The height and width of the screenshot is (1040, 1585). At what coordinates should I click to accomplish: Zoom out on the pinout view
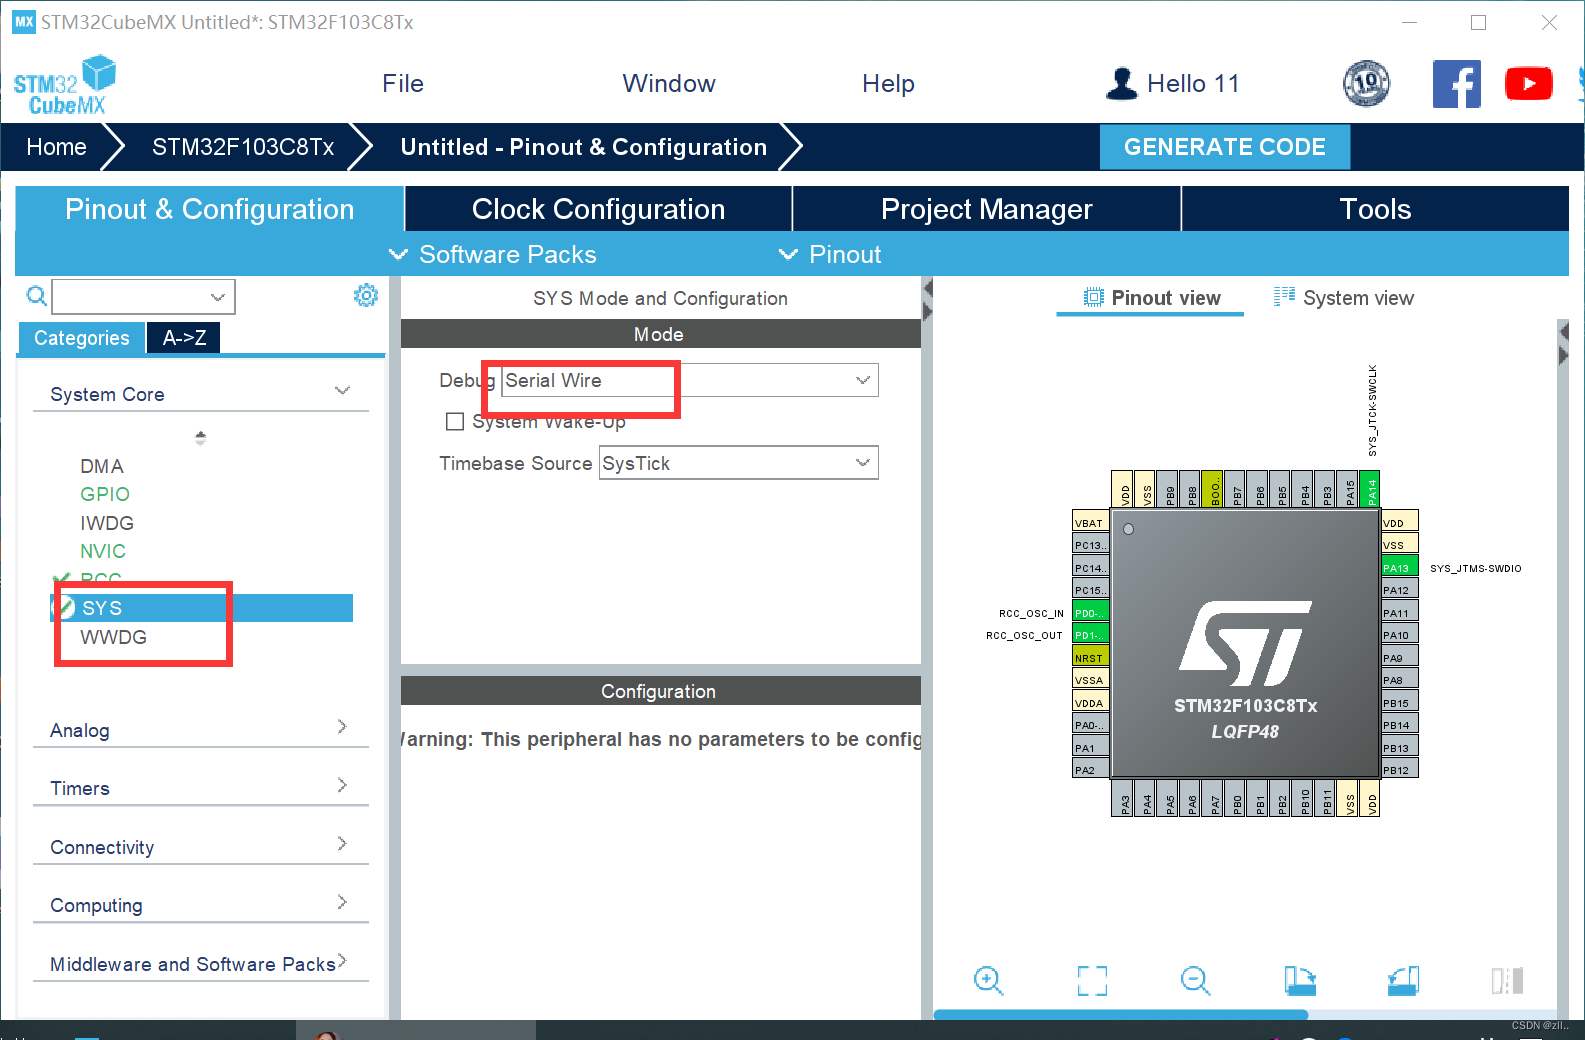(1195, 980)
